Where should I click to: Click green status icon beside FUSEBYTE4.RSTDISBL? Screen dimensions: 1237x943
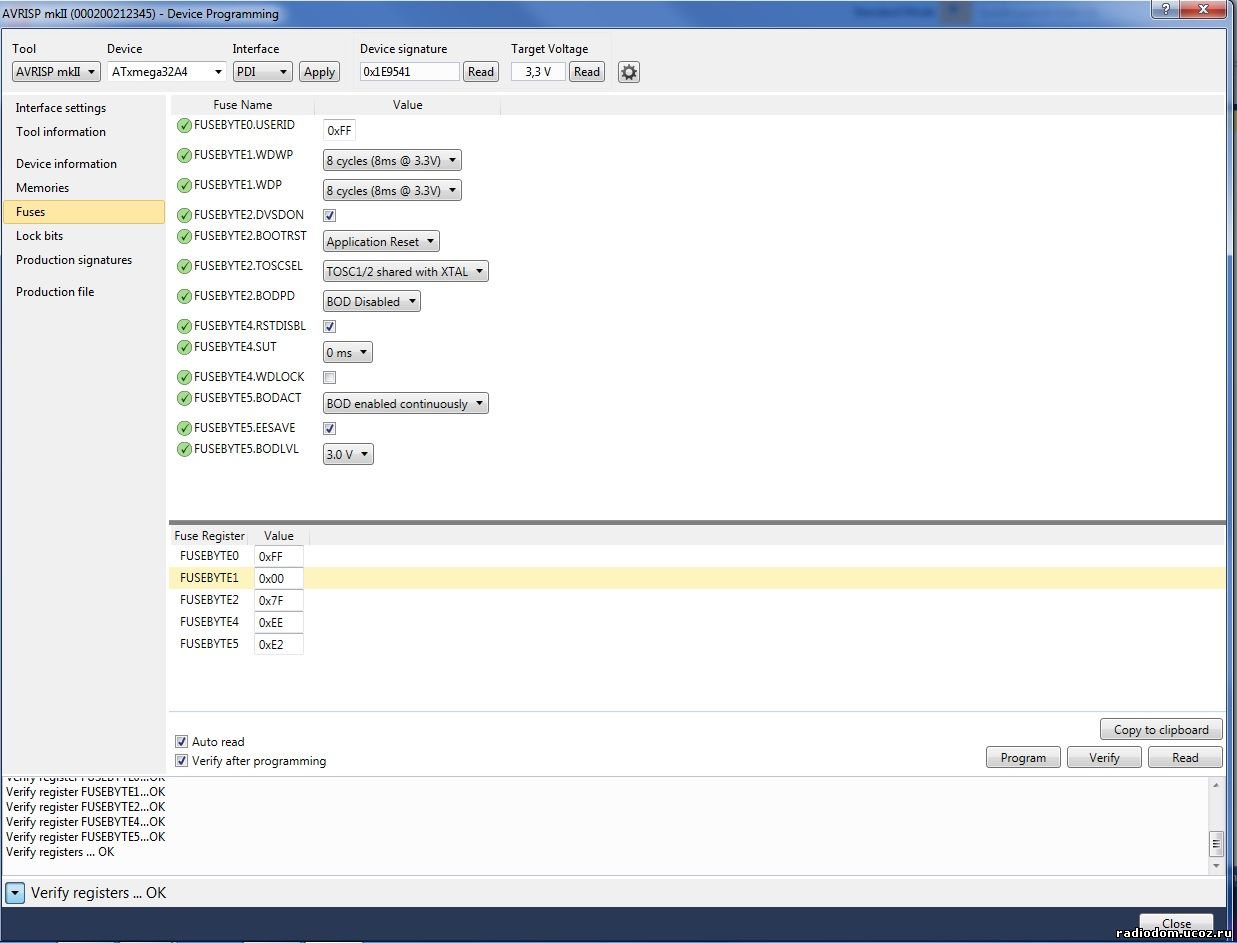pos(184,327)
